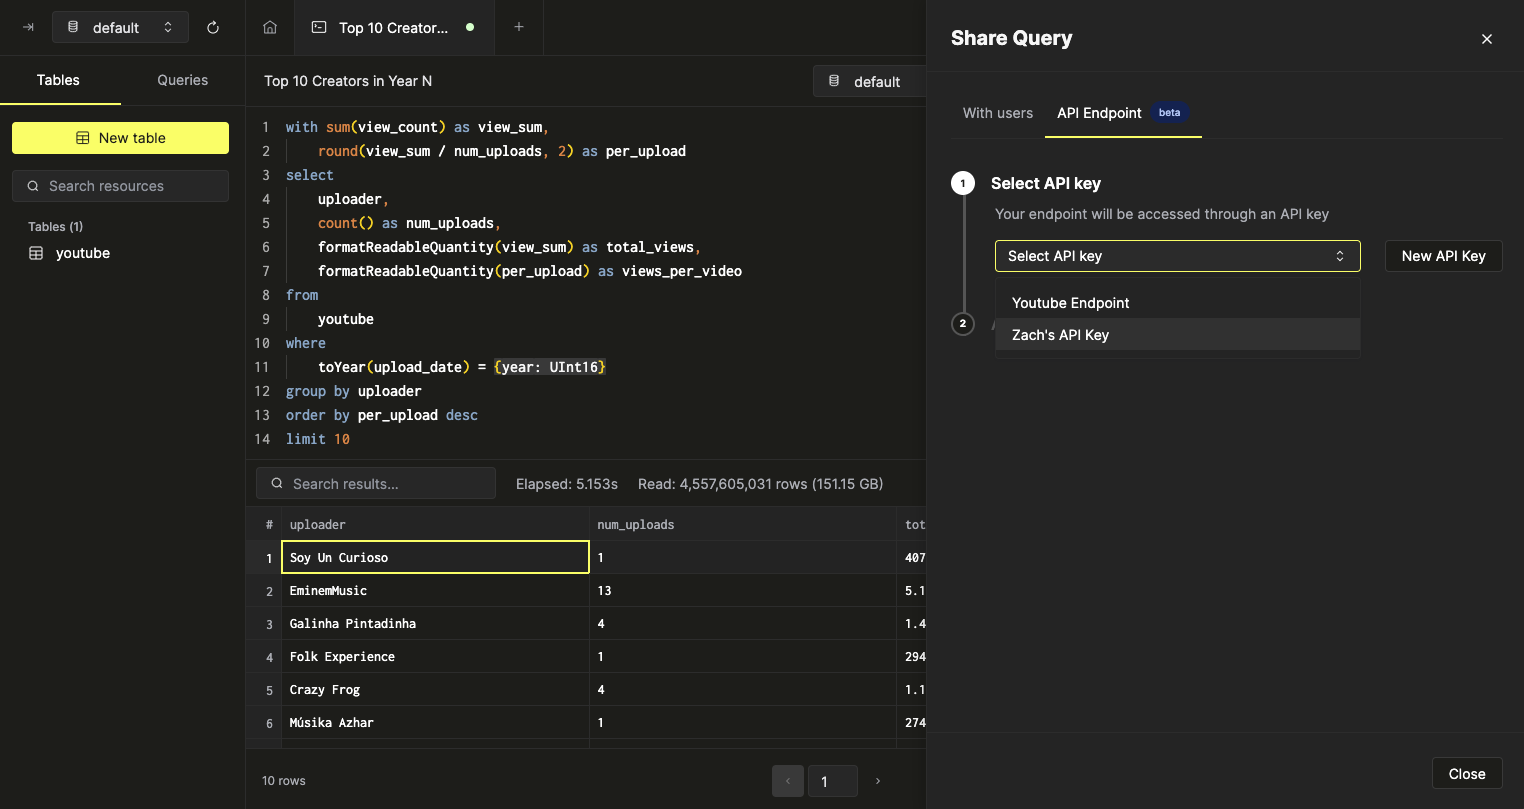Click the page number field below the results

[x=832, y=781]
